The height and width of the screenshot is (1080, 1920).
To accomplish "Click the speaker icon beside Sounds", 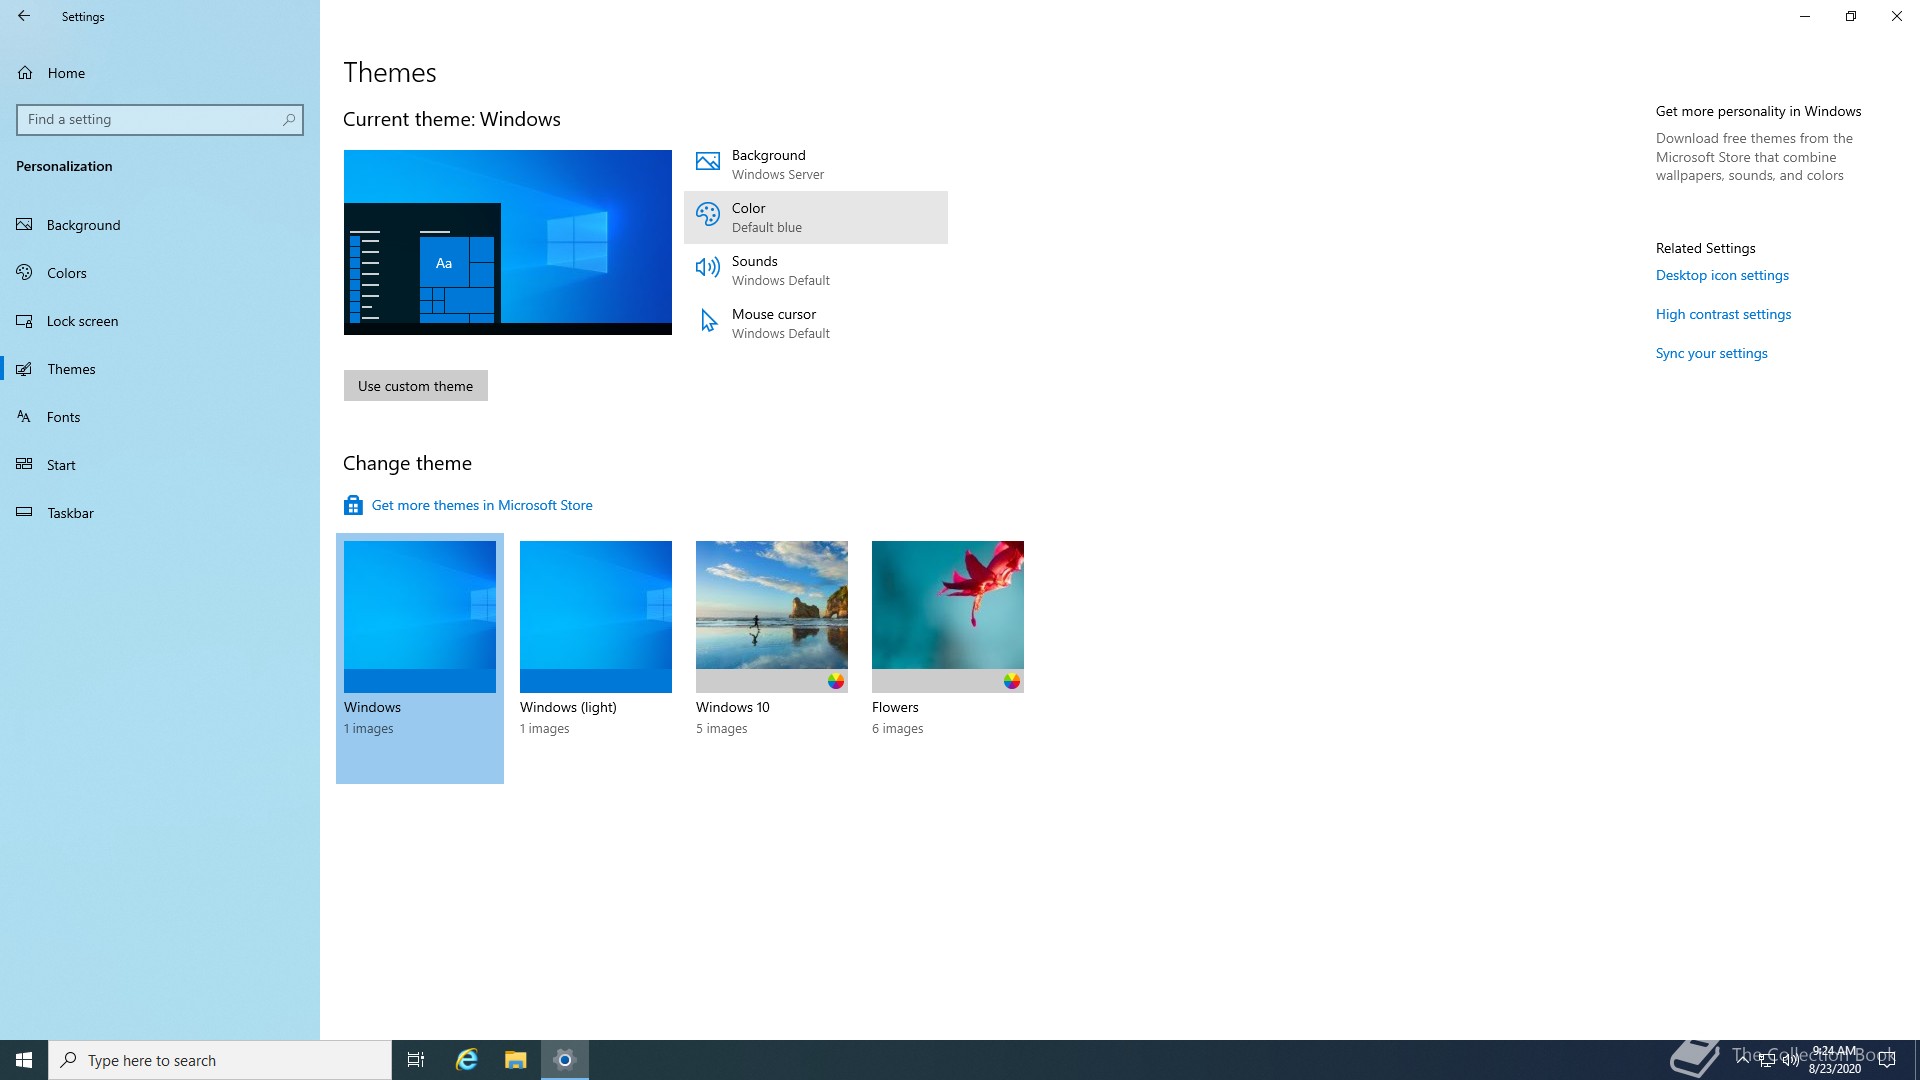I will coord(708,267).
